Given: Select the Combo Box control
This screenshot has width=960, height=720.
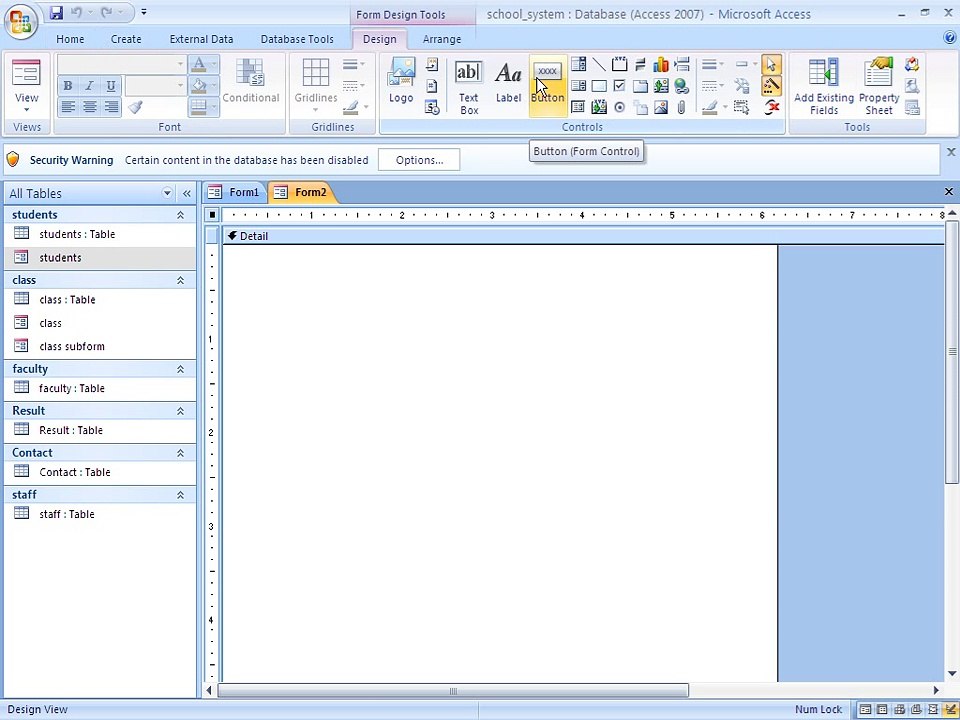Looking at the screenshot, I should 578,64.
